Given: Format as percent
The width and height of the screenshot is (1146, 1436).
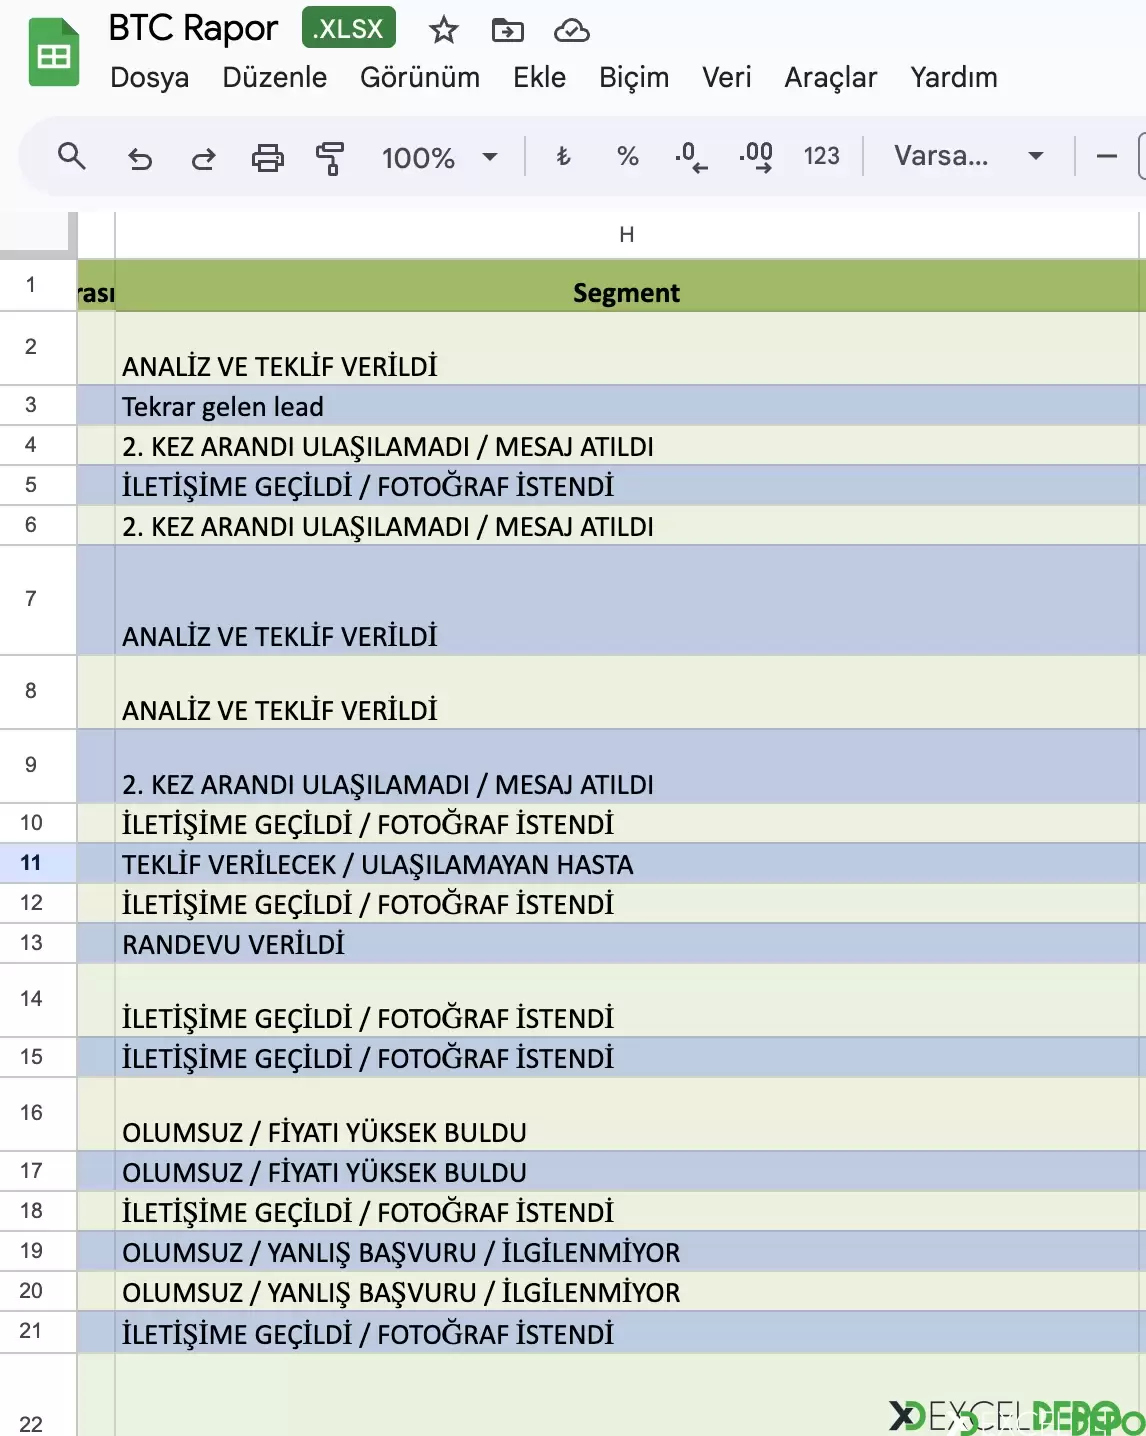Looking at the screenshot, I should (627, 156).
